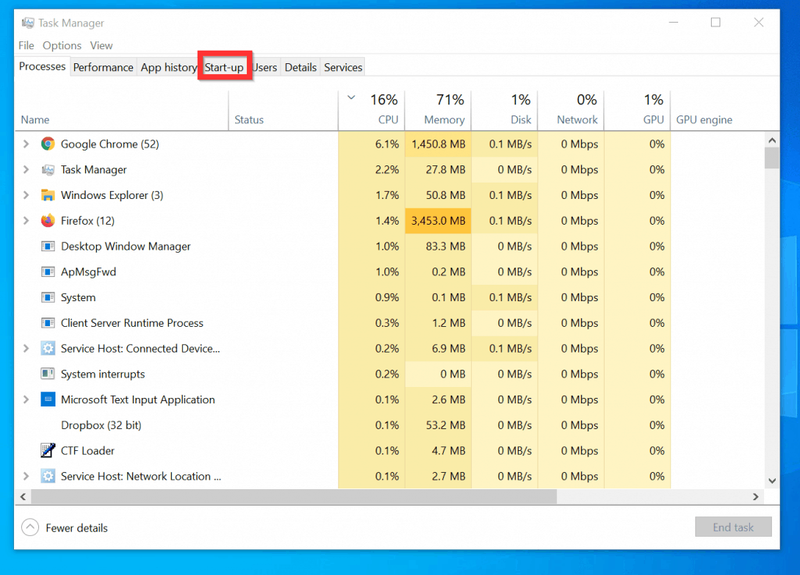The image size is (800, 575).
Task: Click the End task button
Action: (x=733, y=527)
